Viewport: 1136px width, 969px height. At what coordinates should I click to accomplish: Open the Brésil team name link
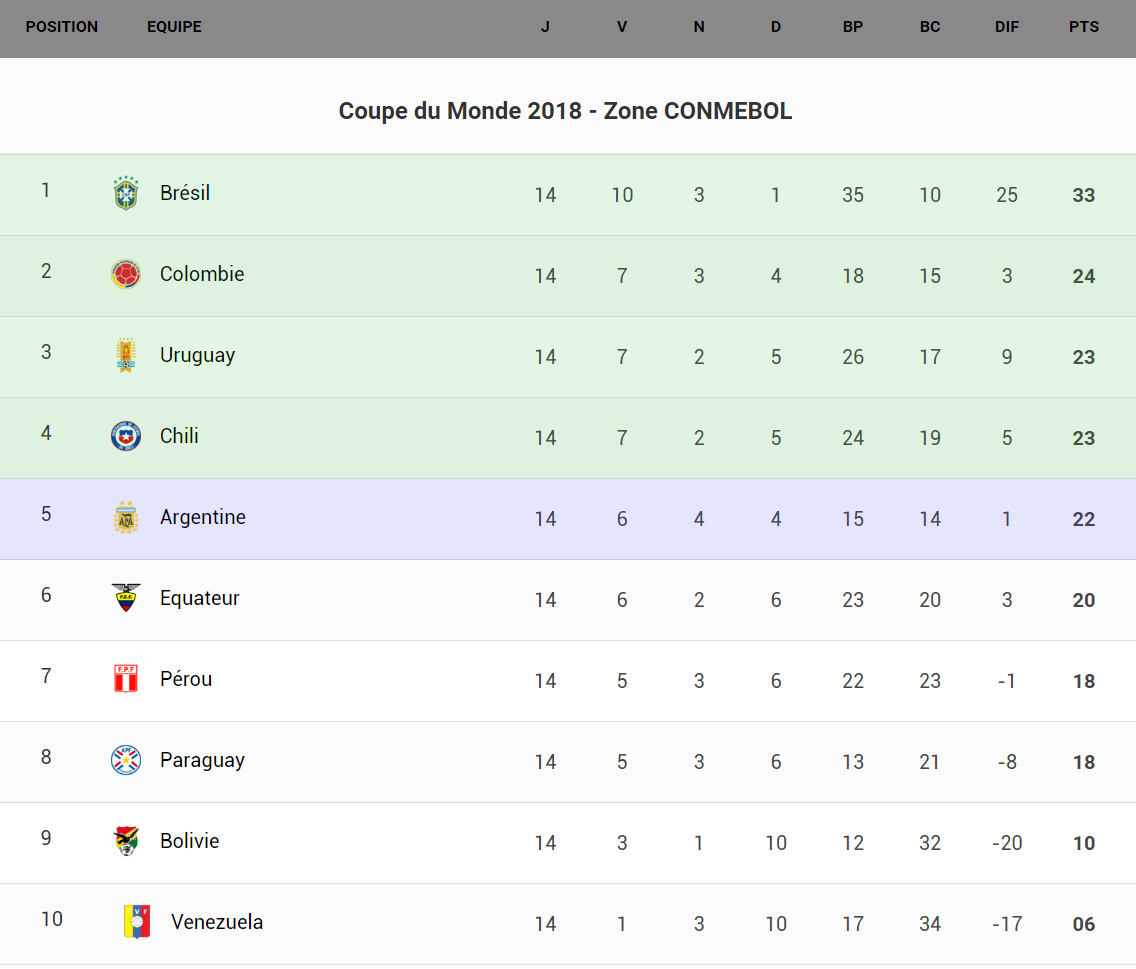coord(185,193)
